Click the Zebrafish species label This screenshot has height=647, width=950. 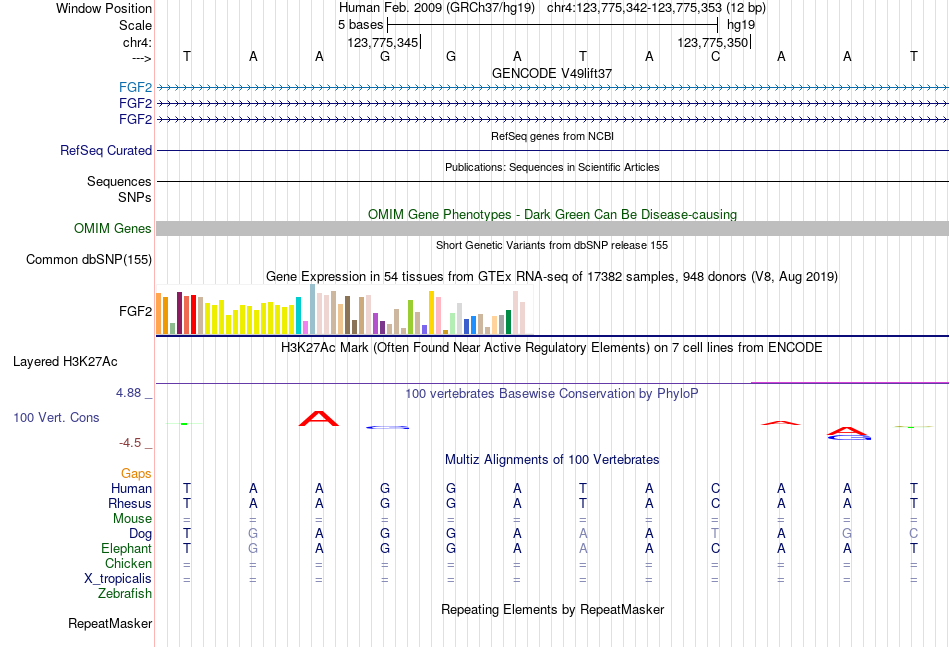pyautogui.click(x=125, y=594)
